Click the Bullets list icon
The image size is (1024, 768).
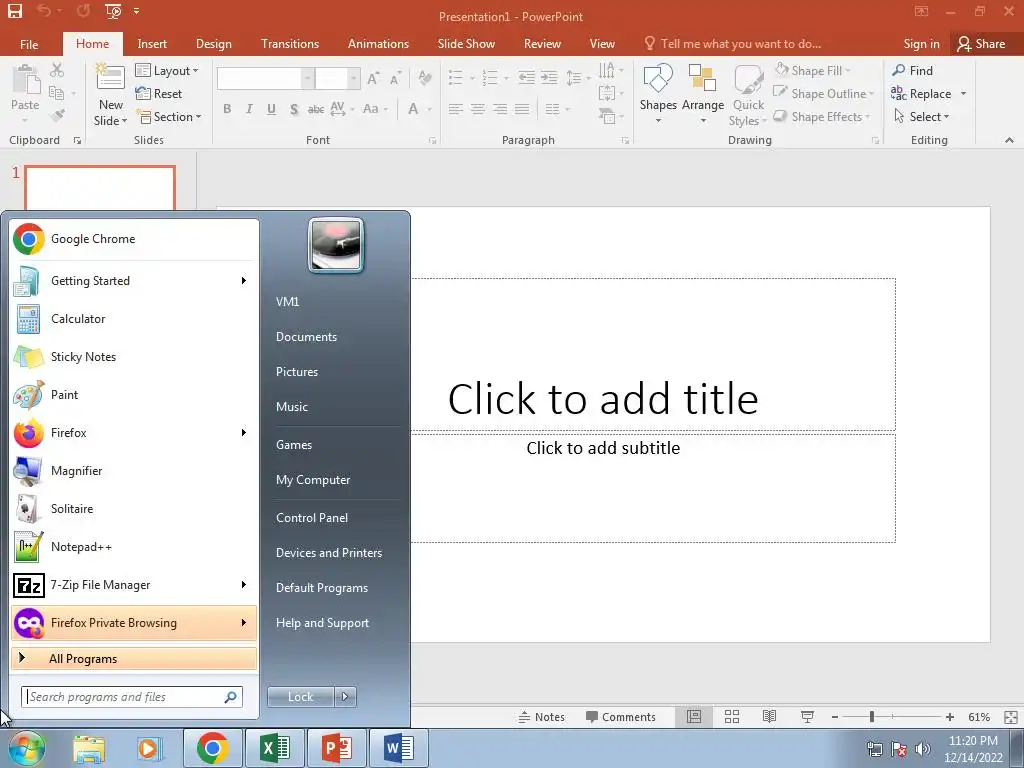[456, 78]
